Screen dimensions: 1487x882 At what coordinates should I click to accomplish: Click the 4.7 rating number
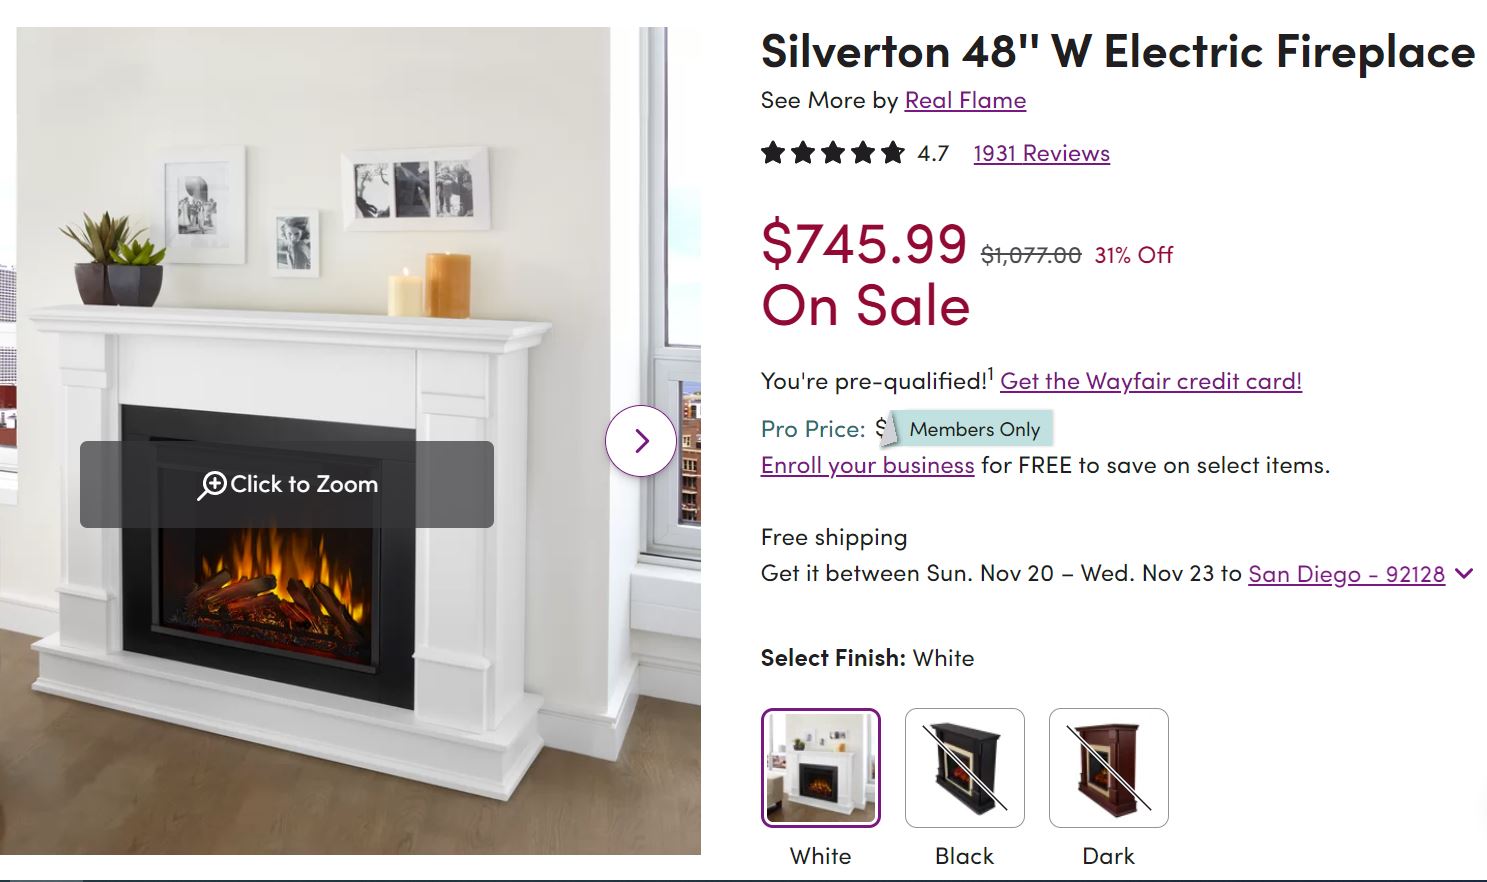coord(933,153)
